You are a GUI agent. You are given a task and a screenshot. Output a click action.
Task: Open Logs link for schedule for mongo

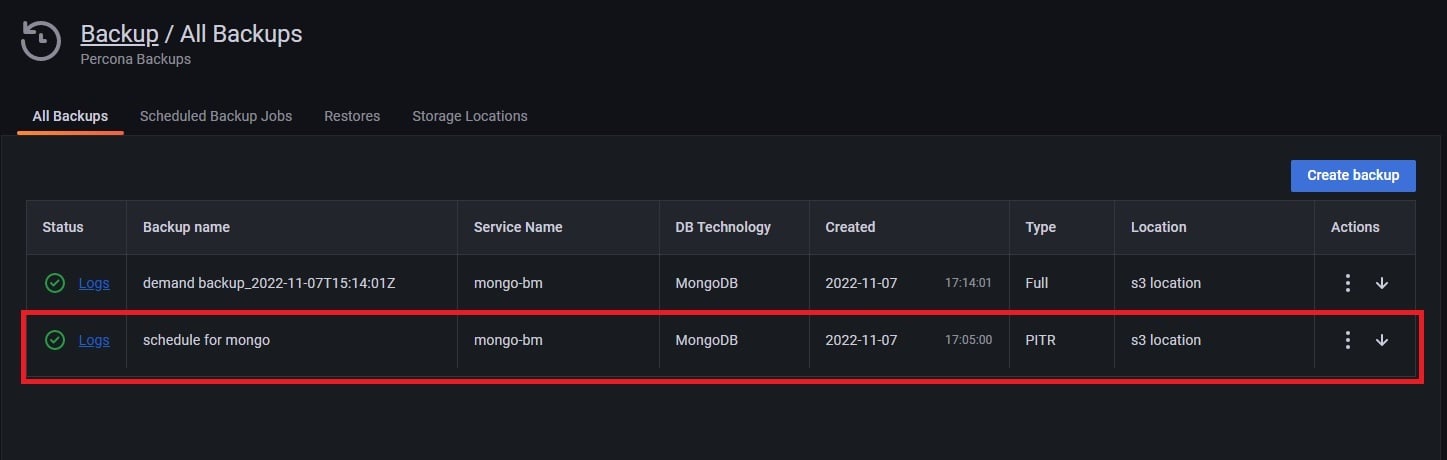tap(94, 340)
